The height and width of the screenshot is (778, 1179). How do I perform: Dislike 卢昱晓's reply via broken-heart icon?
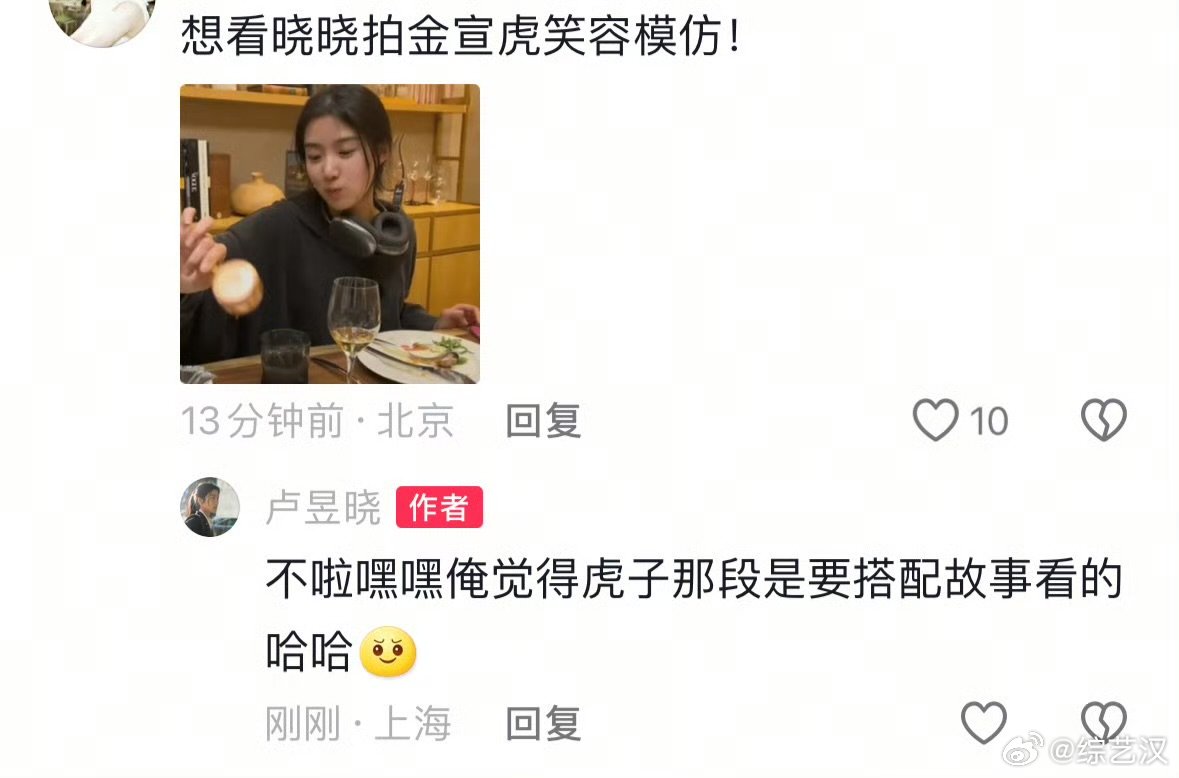(x=1103, y=720)
